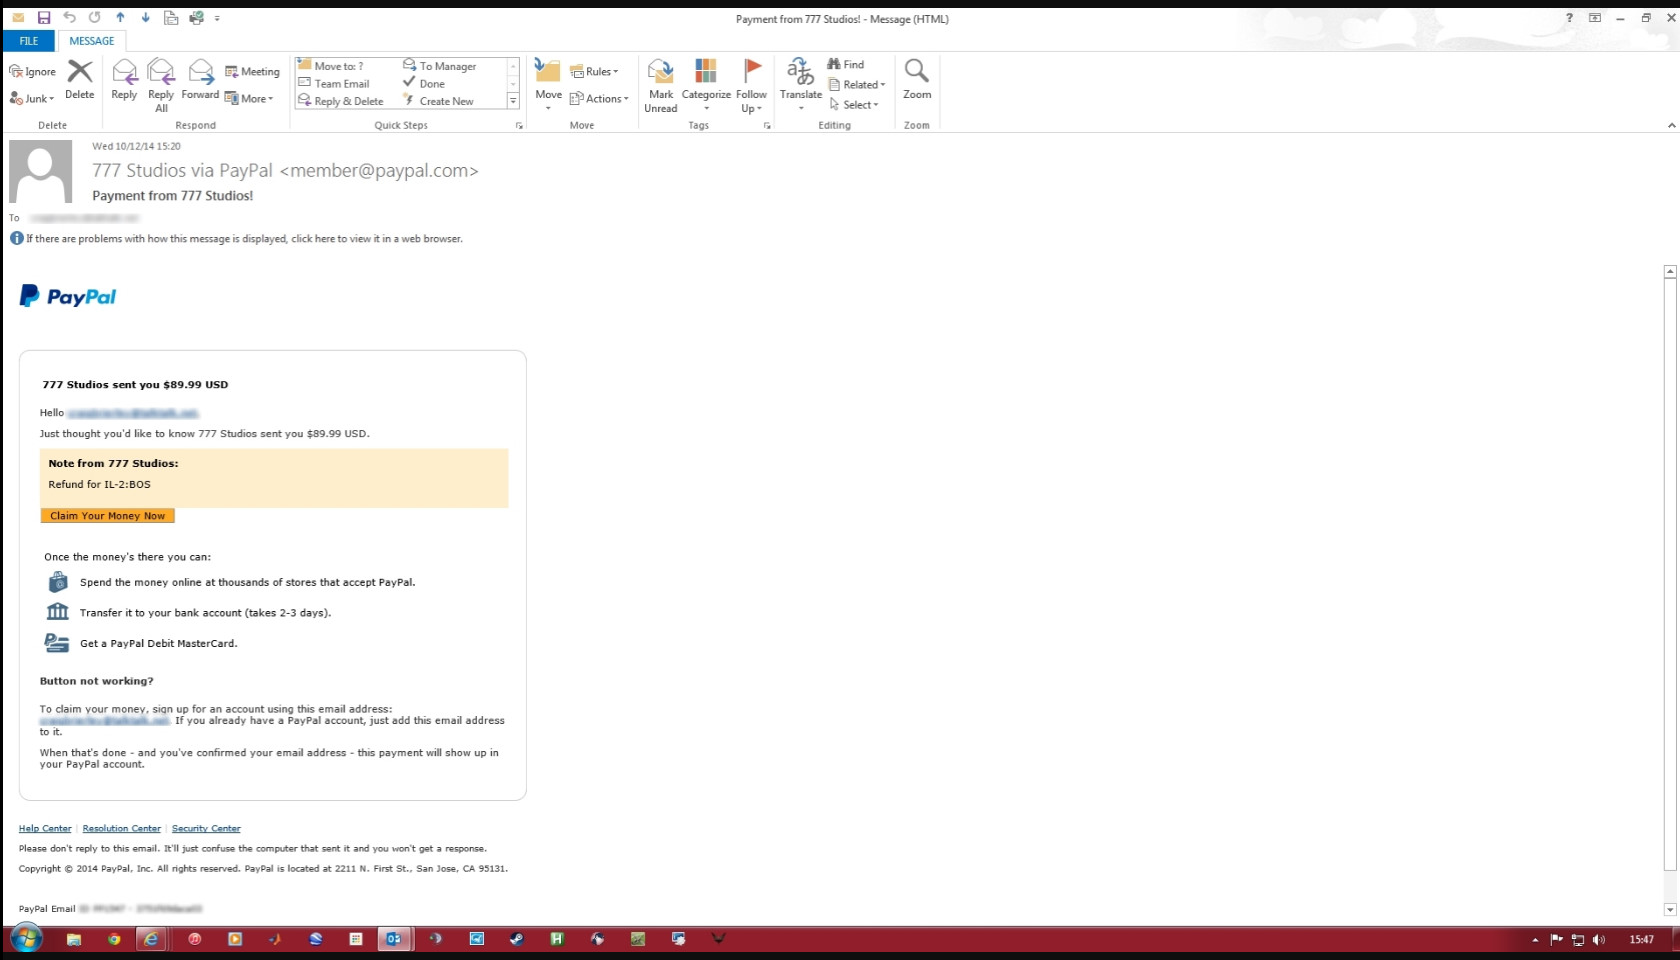Open Outlook Help question mark
The image size is (1680, 960).
[1569, 18]
